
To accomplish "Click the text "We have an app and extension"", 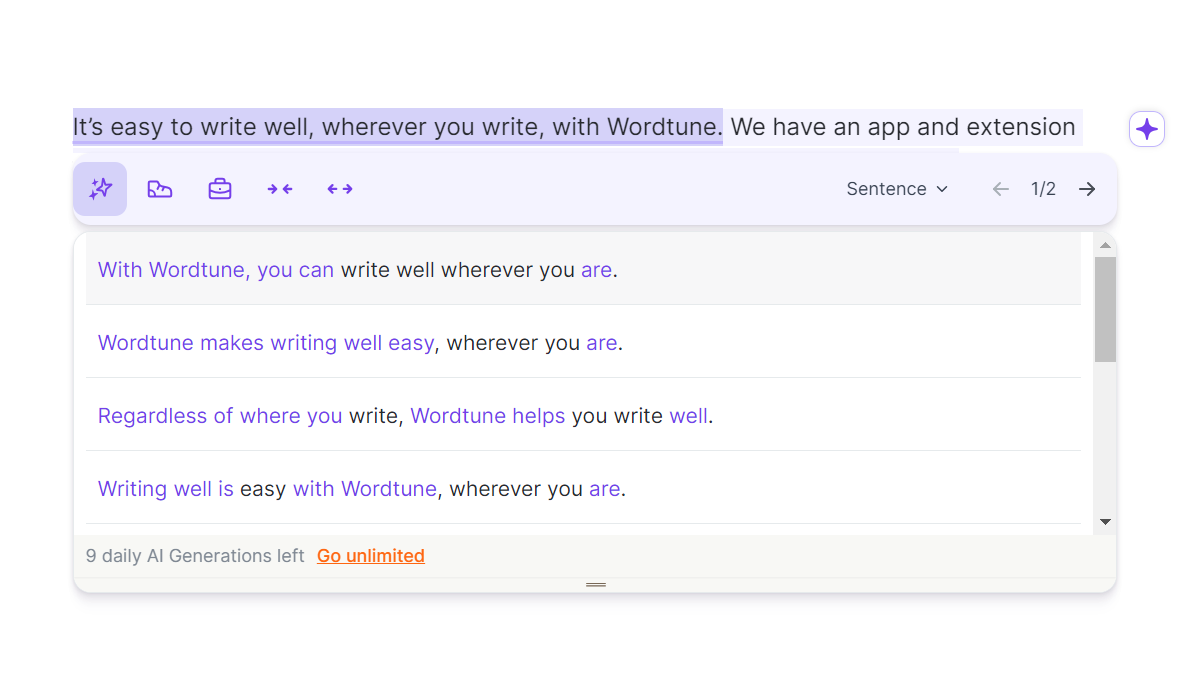I will (x=903, y=128).
